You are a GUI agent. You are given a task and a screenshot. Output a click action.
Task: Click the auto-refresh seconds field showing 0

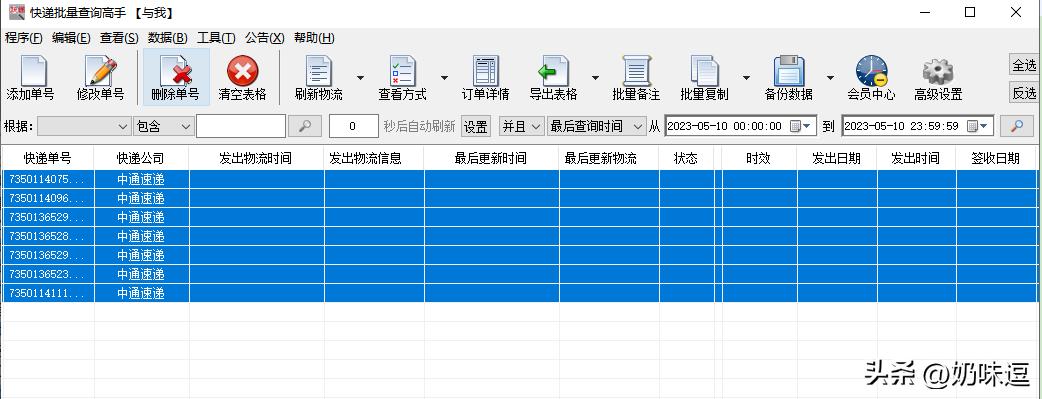point(354,126)
